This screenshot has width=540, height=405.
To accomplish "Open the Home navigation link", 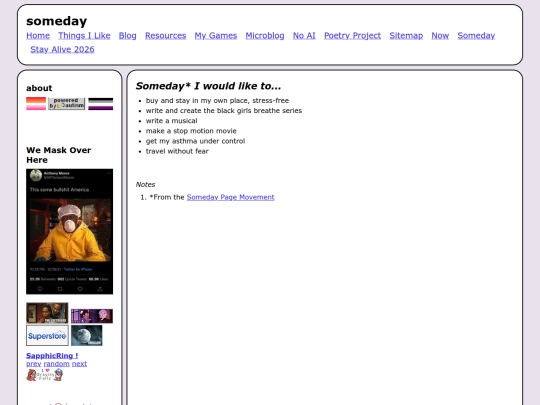I will pos(38,35).
